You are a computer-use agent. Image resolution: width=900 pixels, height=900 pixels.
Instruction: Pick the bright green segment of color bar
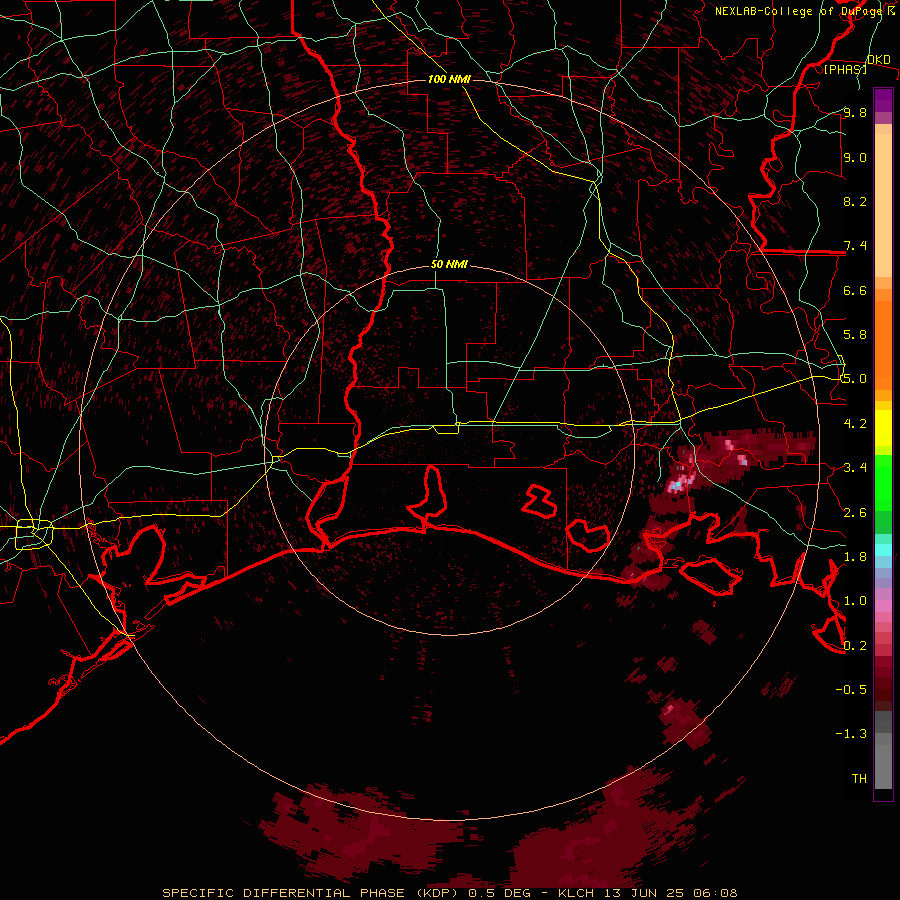[x=883, y=483]
